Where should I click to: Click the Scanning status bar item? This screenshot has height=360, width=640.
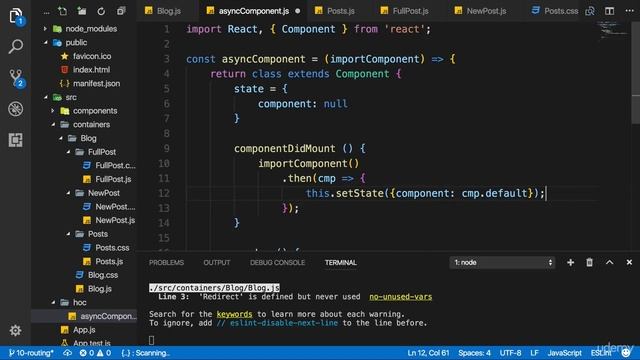point(146,353)
